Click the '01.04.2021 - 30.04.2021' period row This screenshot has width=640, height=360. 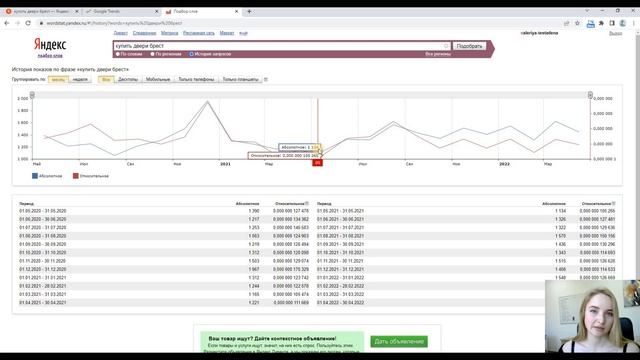pos(164,303)
